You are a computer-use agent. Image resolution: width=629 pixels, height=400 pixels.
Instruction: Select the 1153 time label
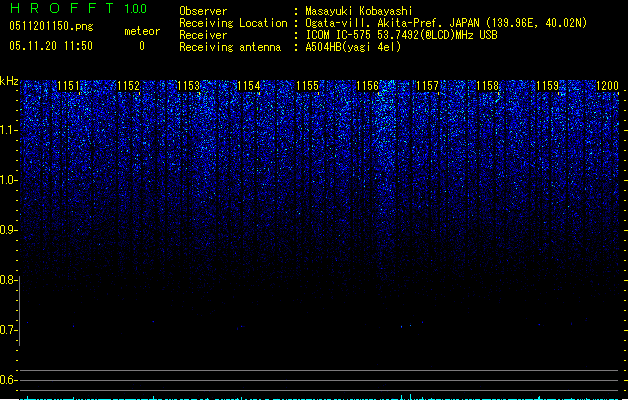[x=188, y=86]
